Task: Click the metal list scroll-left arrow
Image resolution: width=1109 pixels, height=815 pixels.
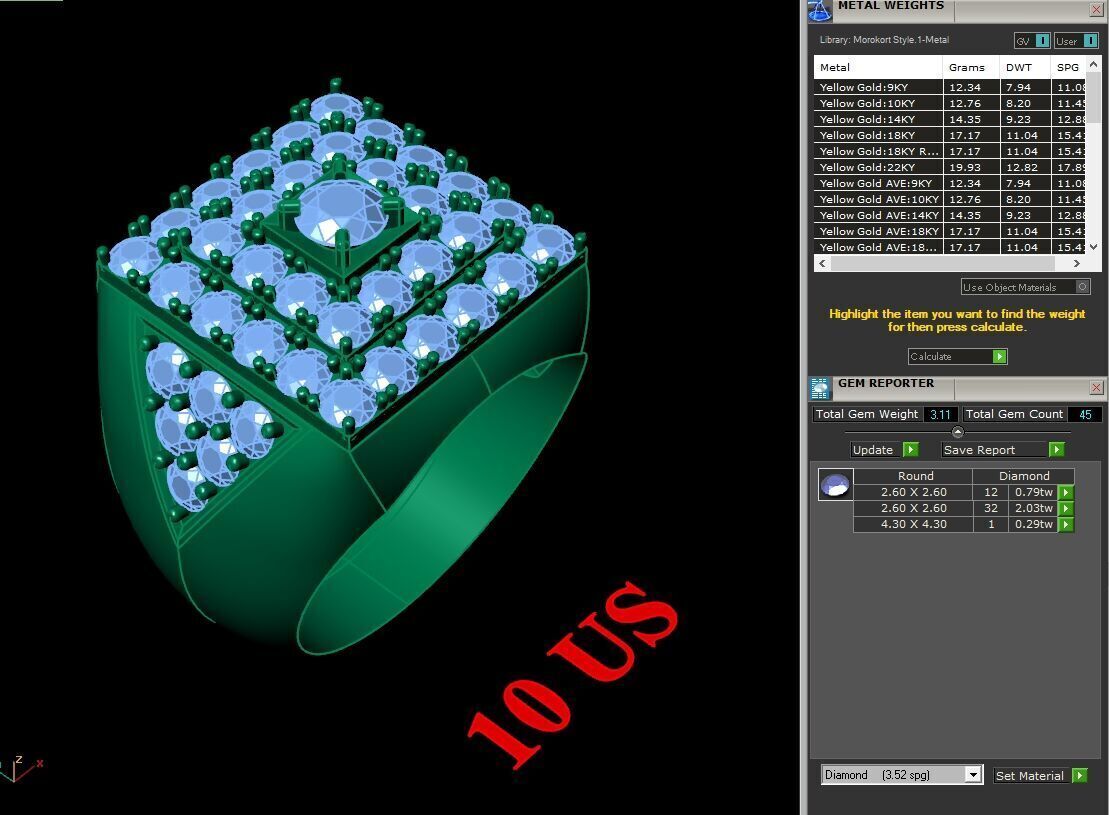Action: pyautogui.click(x=821, y=263)
